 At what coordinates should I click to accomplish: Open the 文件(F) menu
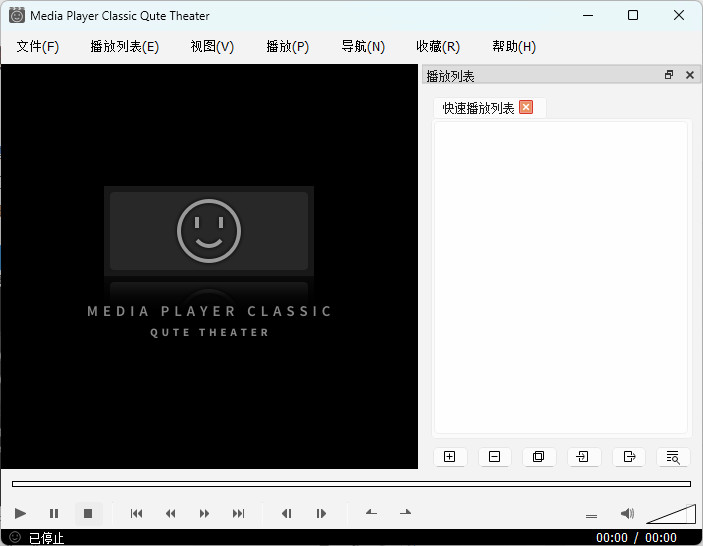coord(38,47)
